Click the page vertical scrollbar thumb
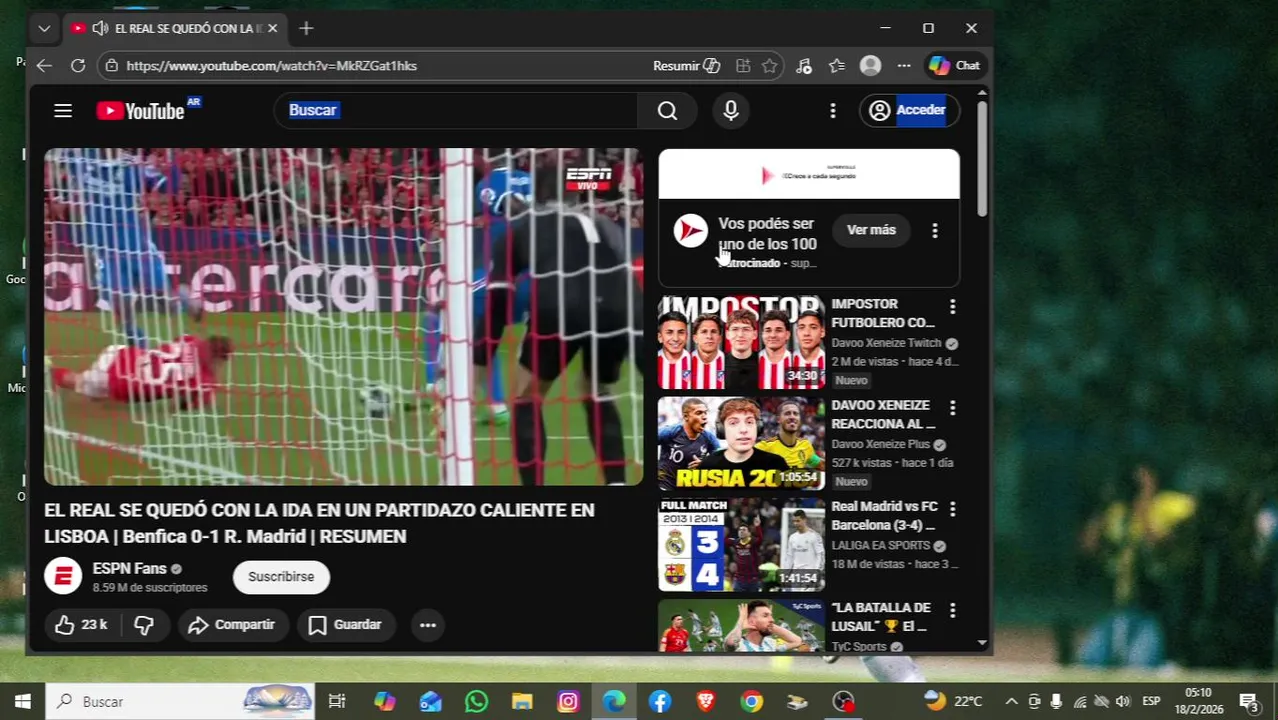Image resolution: width=1278 pixels, height=720 pixels. coord(983,157)
